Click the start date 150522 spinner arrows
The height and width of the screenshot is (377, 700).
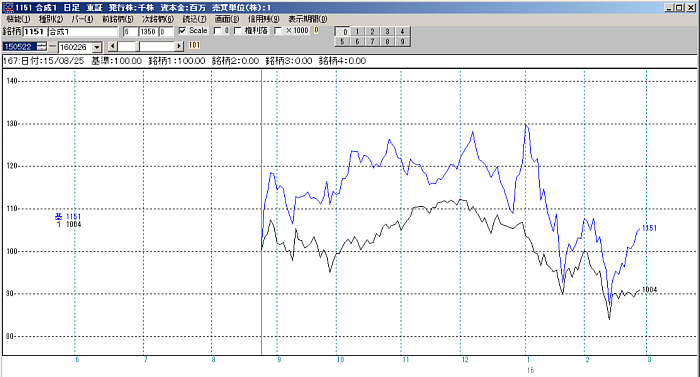(42, 46)
